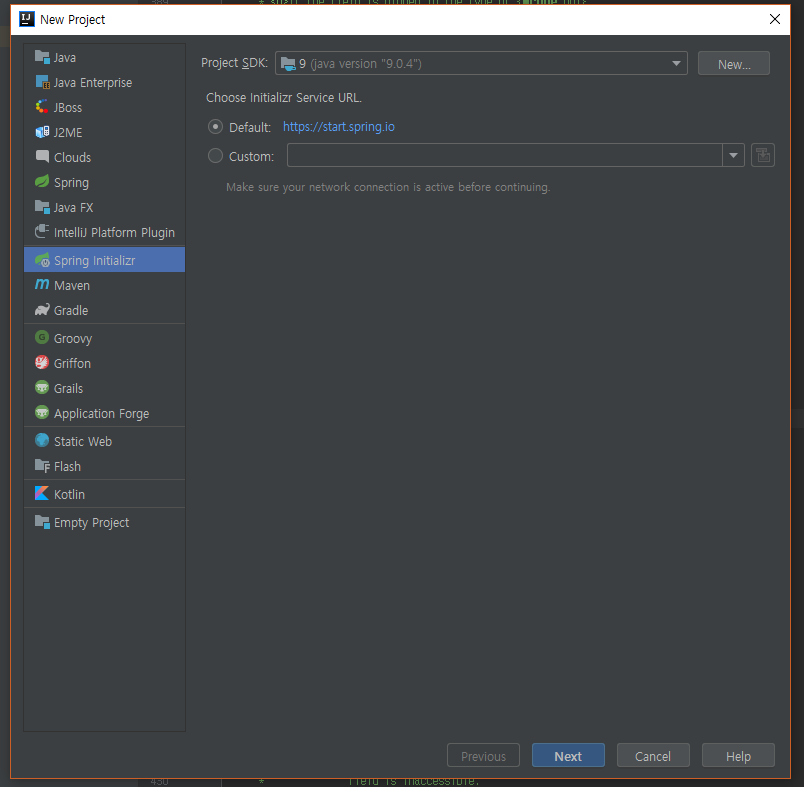The height and width of the screenshot is (787, 804).
Task: Select the Application Forge label
Action: pyautogui.click(x=102, y=414)
